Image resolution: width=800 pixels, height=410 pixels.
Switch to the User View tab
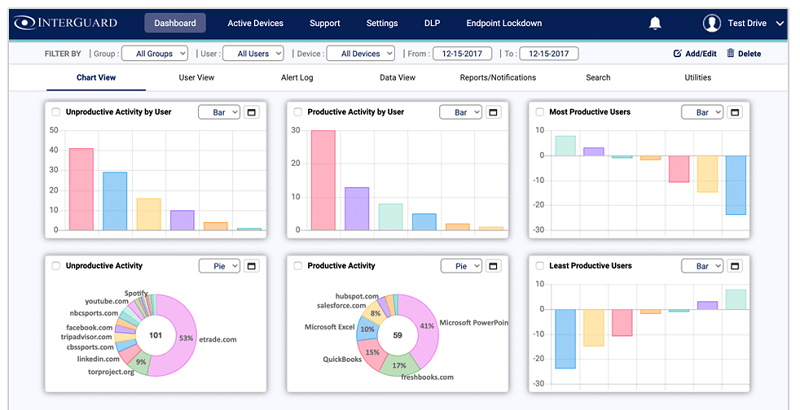pyautogui.click(x=196, y=78)
